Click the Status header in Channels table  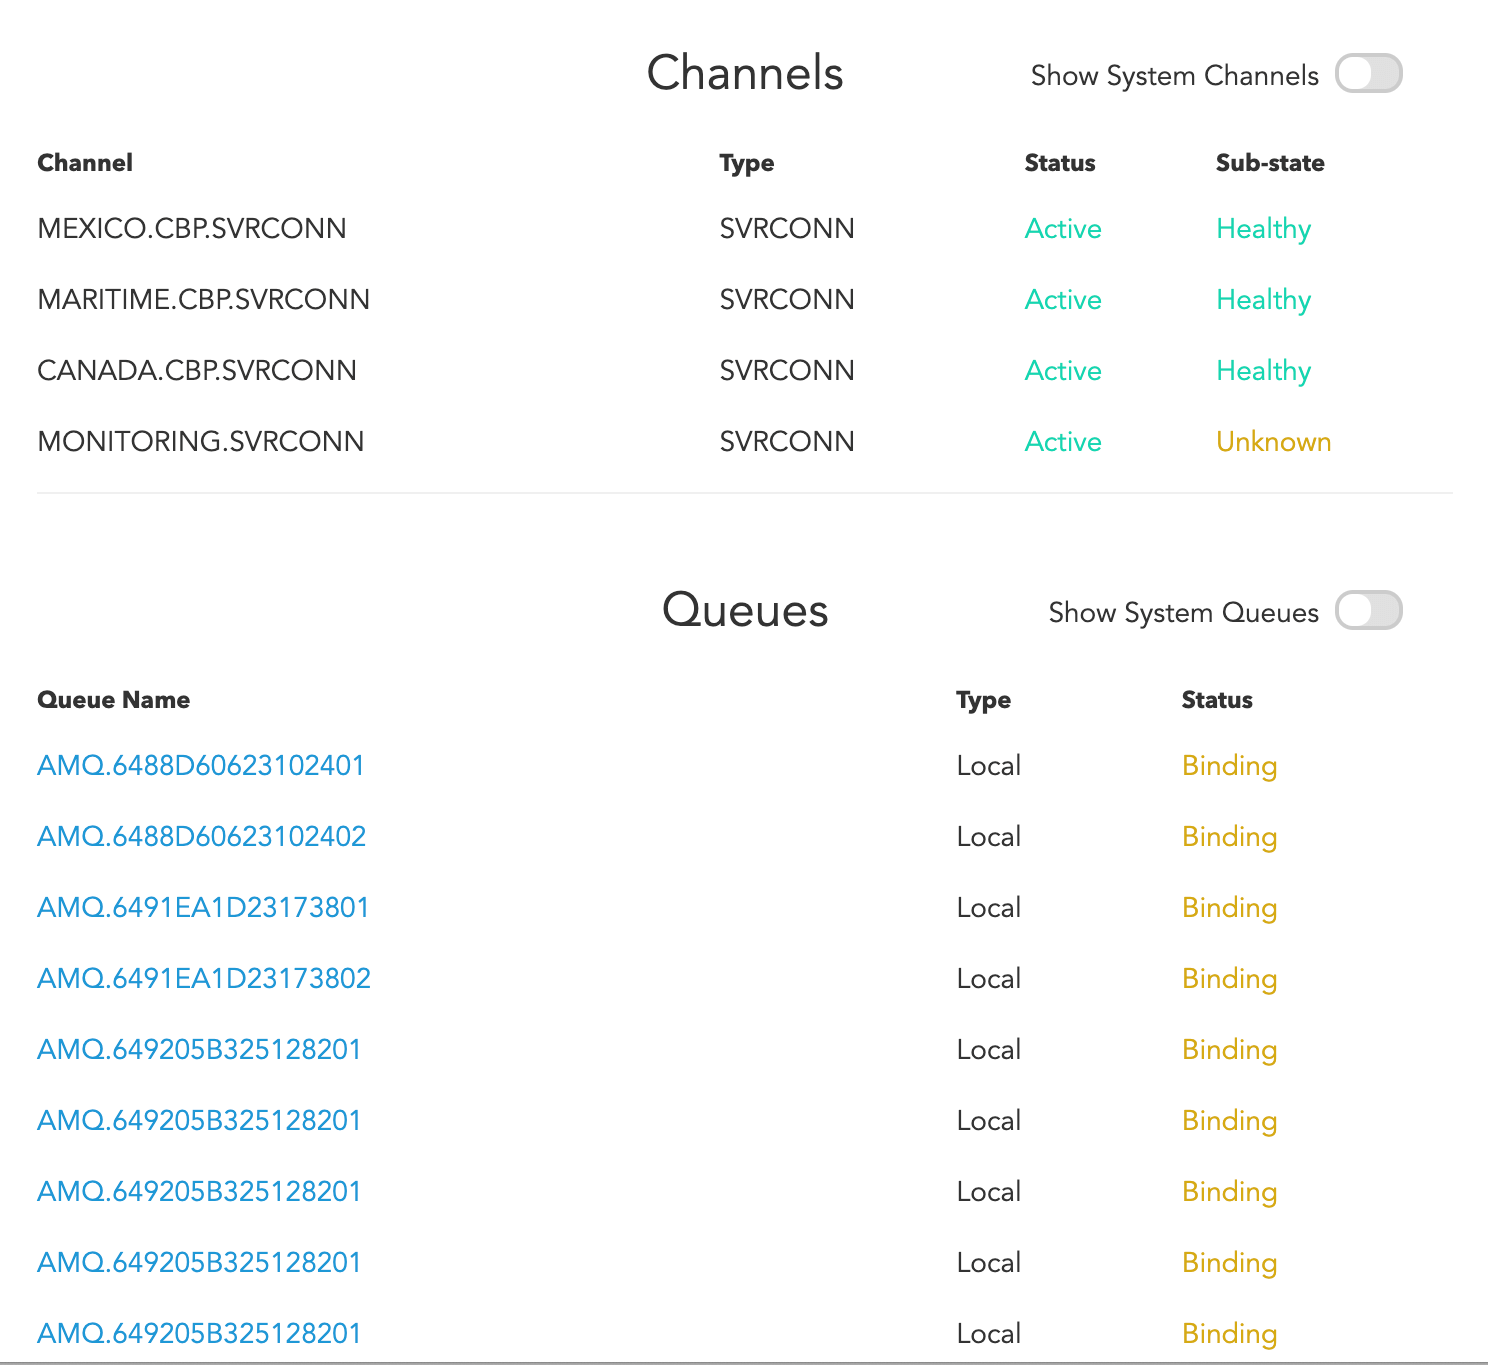click(x=1060, y=163)
